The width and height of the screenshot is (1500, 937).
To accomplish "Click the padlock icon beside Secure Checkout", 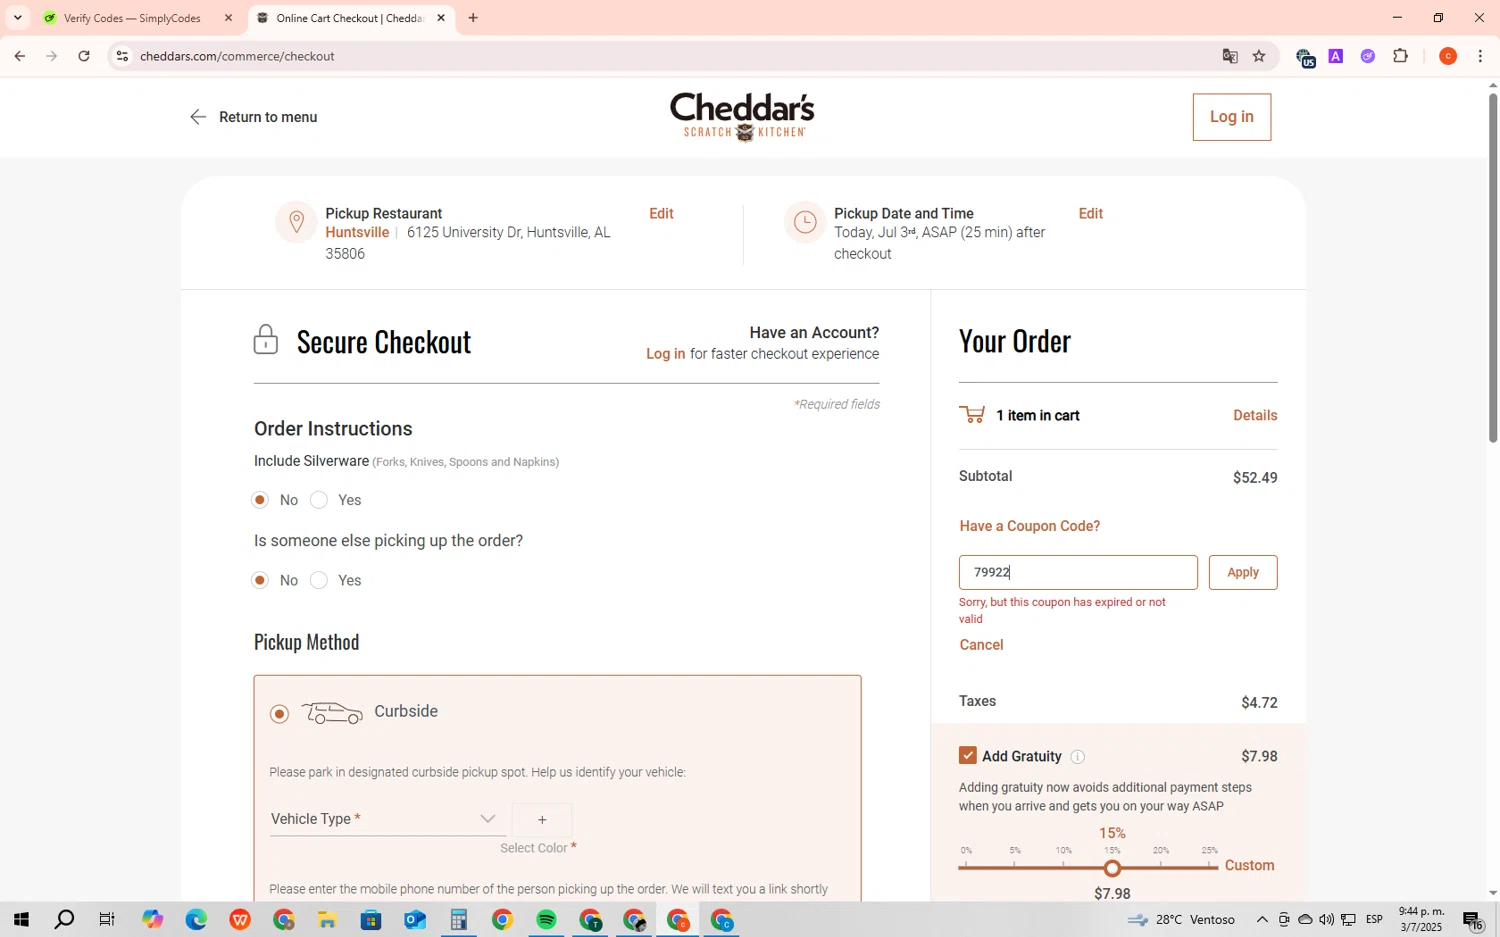I will point(265,340).
